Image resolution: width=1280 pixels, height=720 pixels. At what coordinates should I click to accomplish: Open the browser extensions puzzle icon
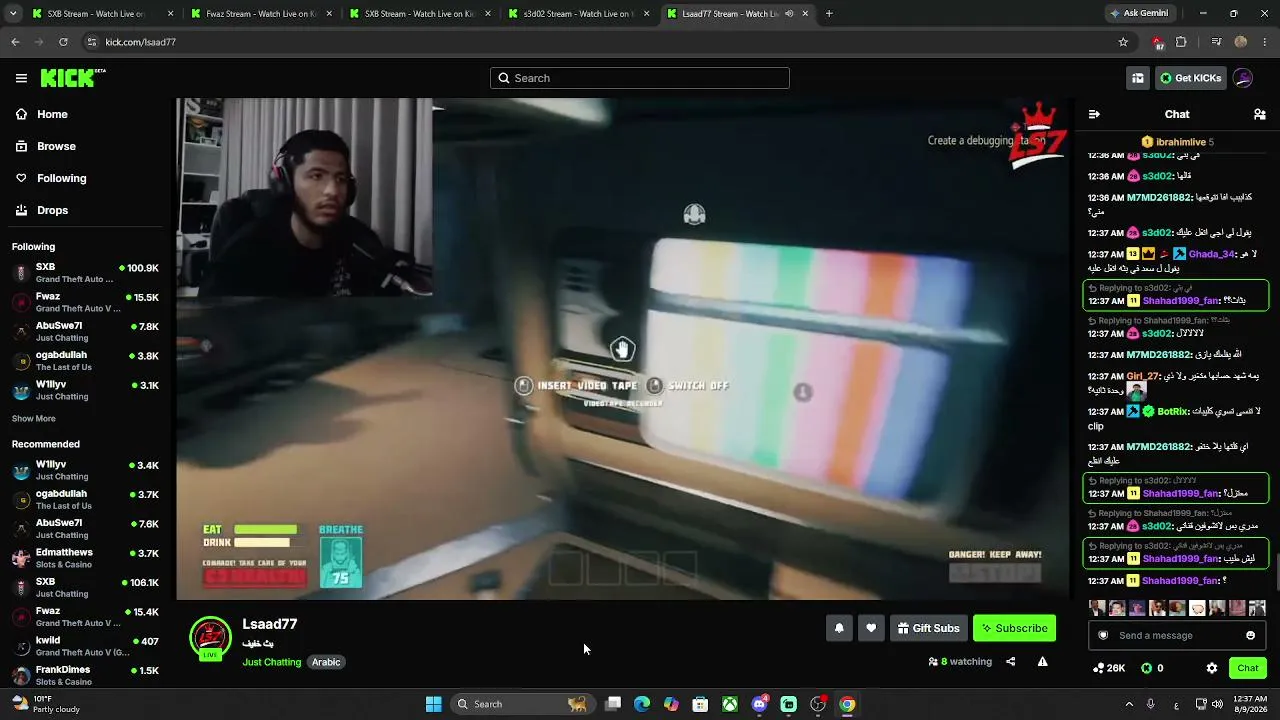1181,42
